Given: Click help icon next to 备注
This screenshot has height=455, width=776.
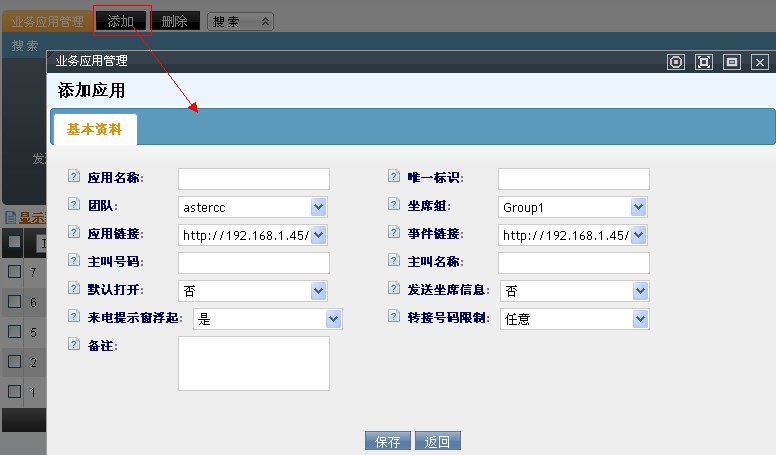Looking at the screenshot, I should [73, 344].
